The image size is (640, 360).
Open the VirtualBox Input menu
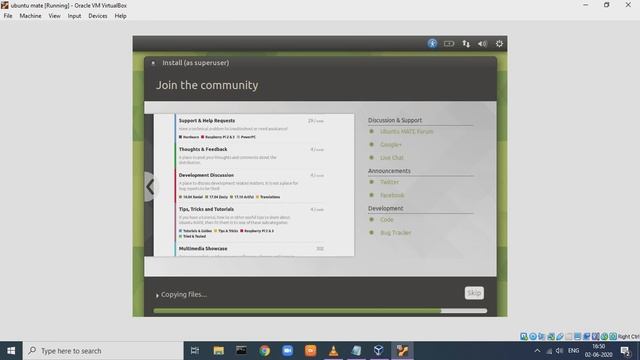coord(74,16)
